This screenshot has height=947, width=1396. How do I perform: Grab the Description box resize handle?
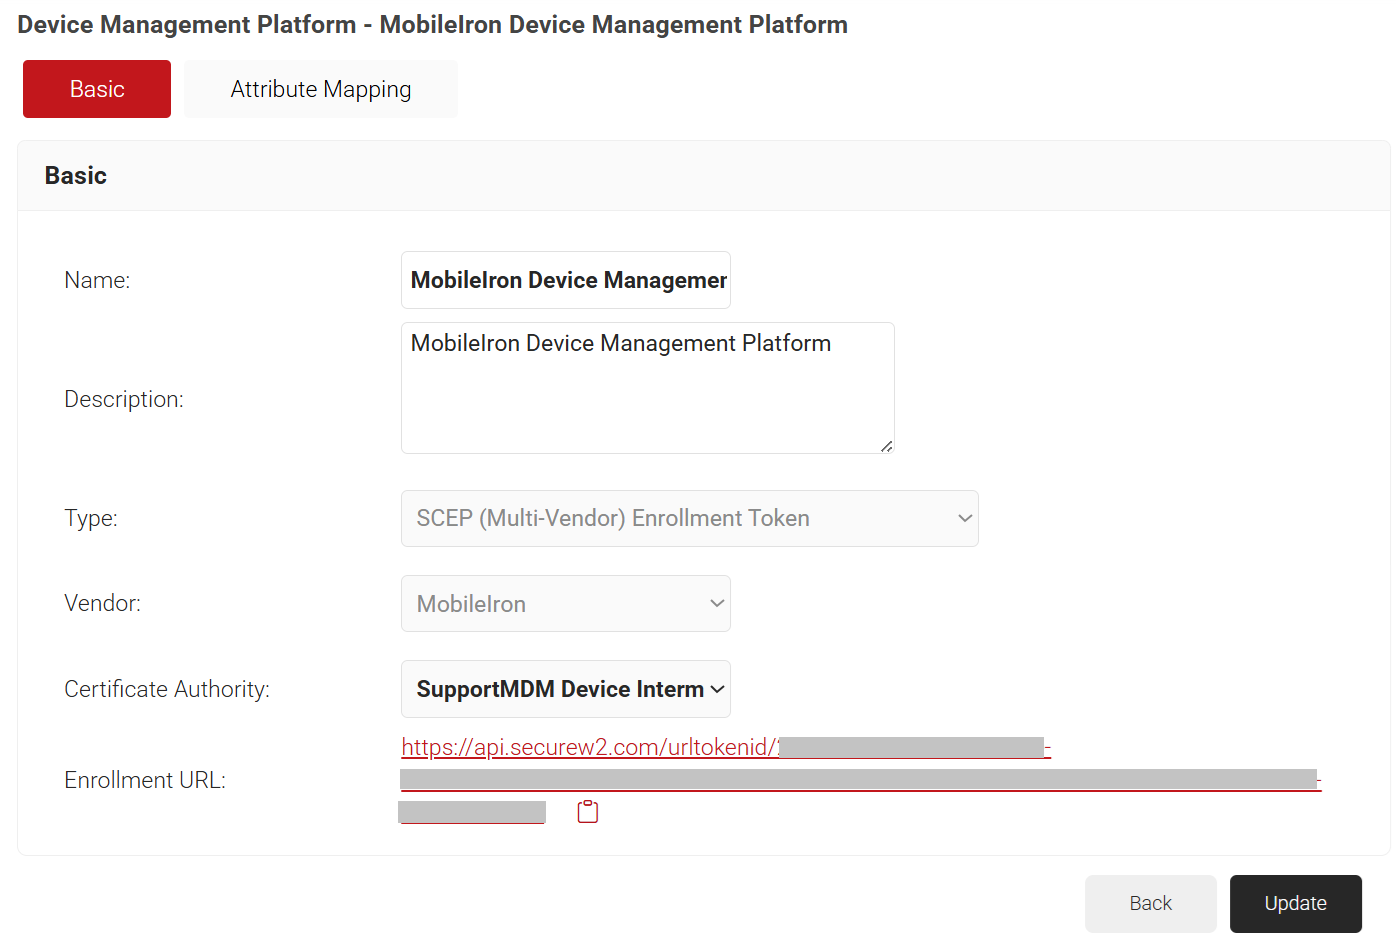pos(886,446)
